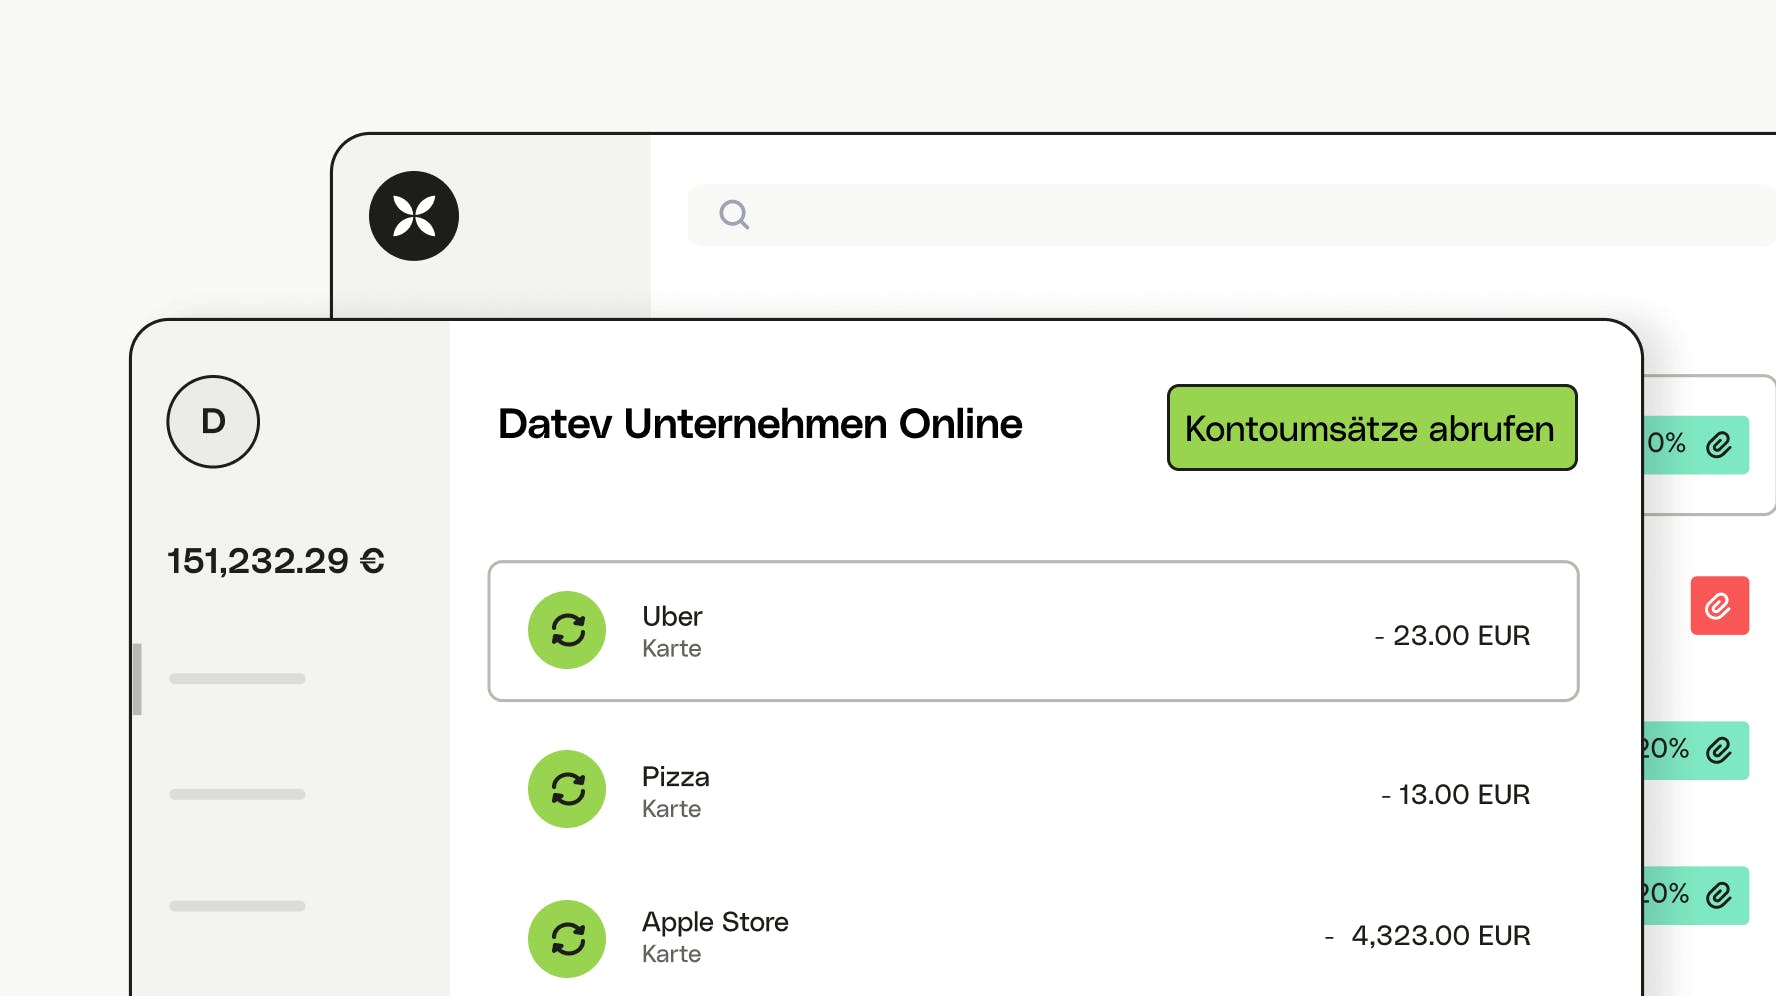The height and width of the screenshot is (996, 1776).
Task: Expand the Datev Unternehmen Online heading
Action: click(761, 424)
